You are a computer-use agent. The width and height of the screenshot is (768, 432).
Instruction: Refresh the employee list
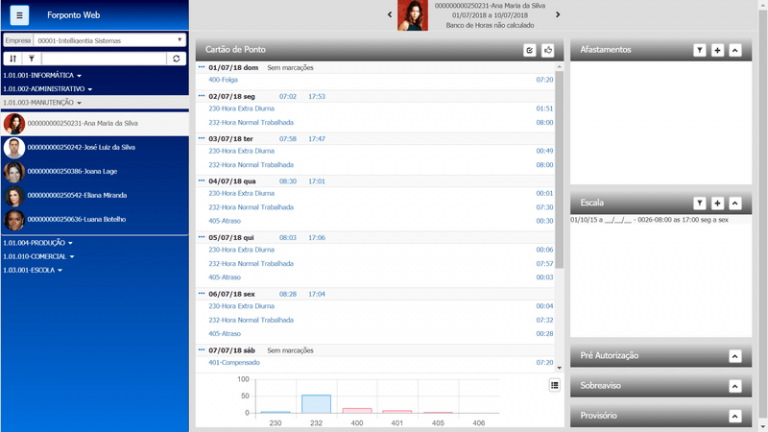coord(177,59)
